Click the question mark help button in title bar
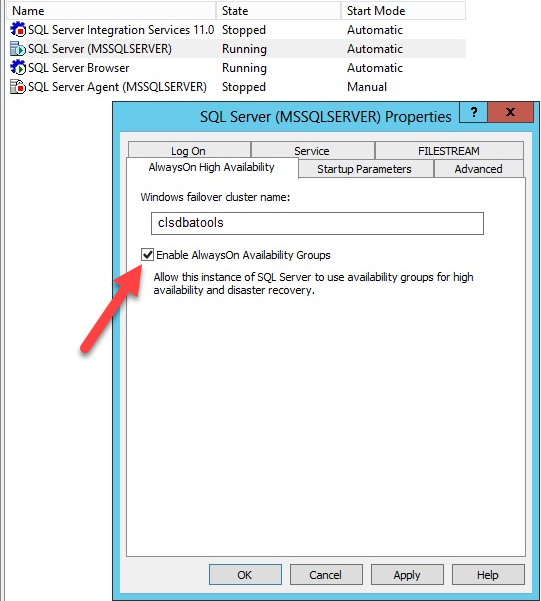This screenshot has height=601, width=541. 474,112
